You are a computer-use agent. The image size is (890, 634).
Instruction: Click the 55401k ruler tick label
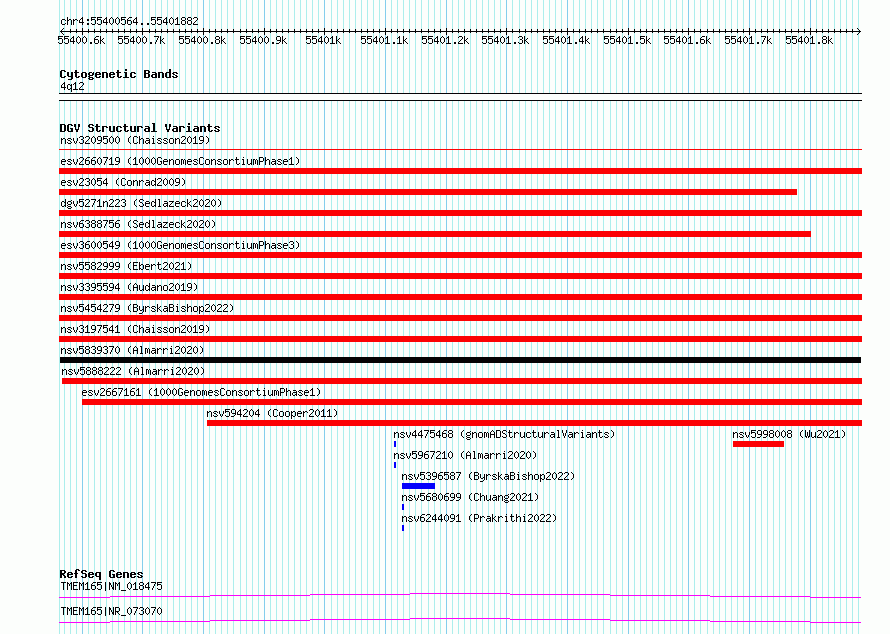323,40
